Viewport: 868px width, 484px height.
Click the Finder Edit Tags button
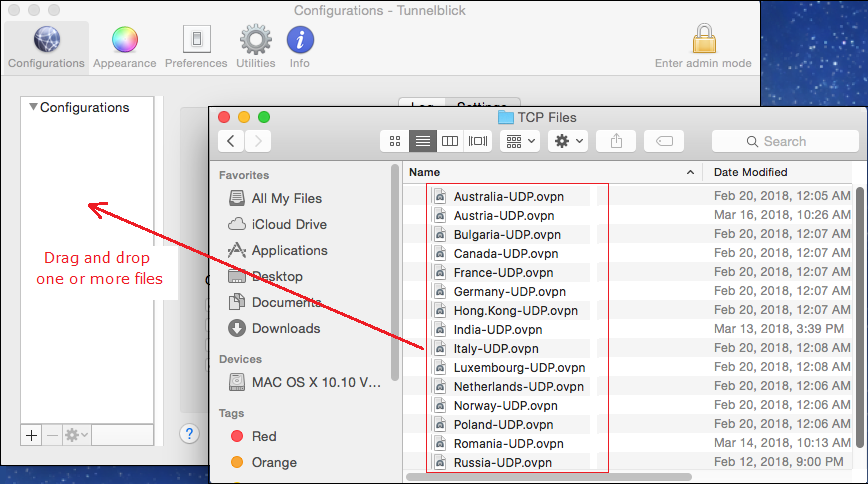coord(664,141)
